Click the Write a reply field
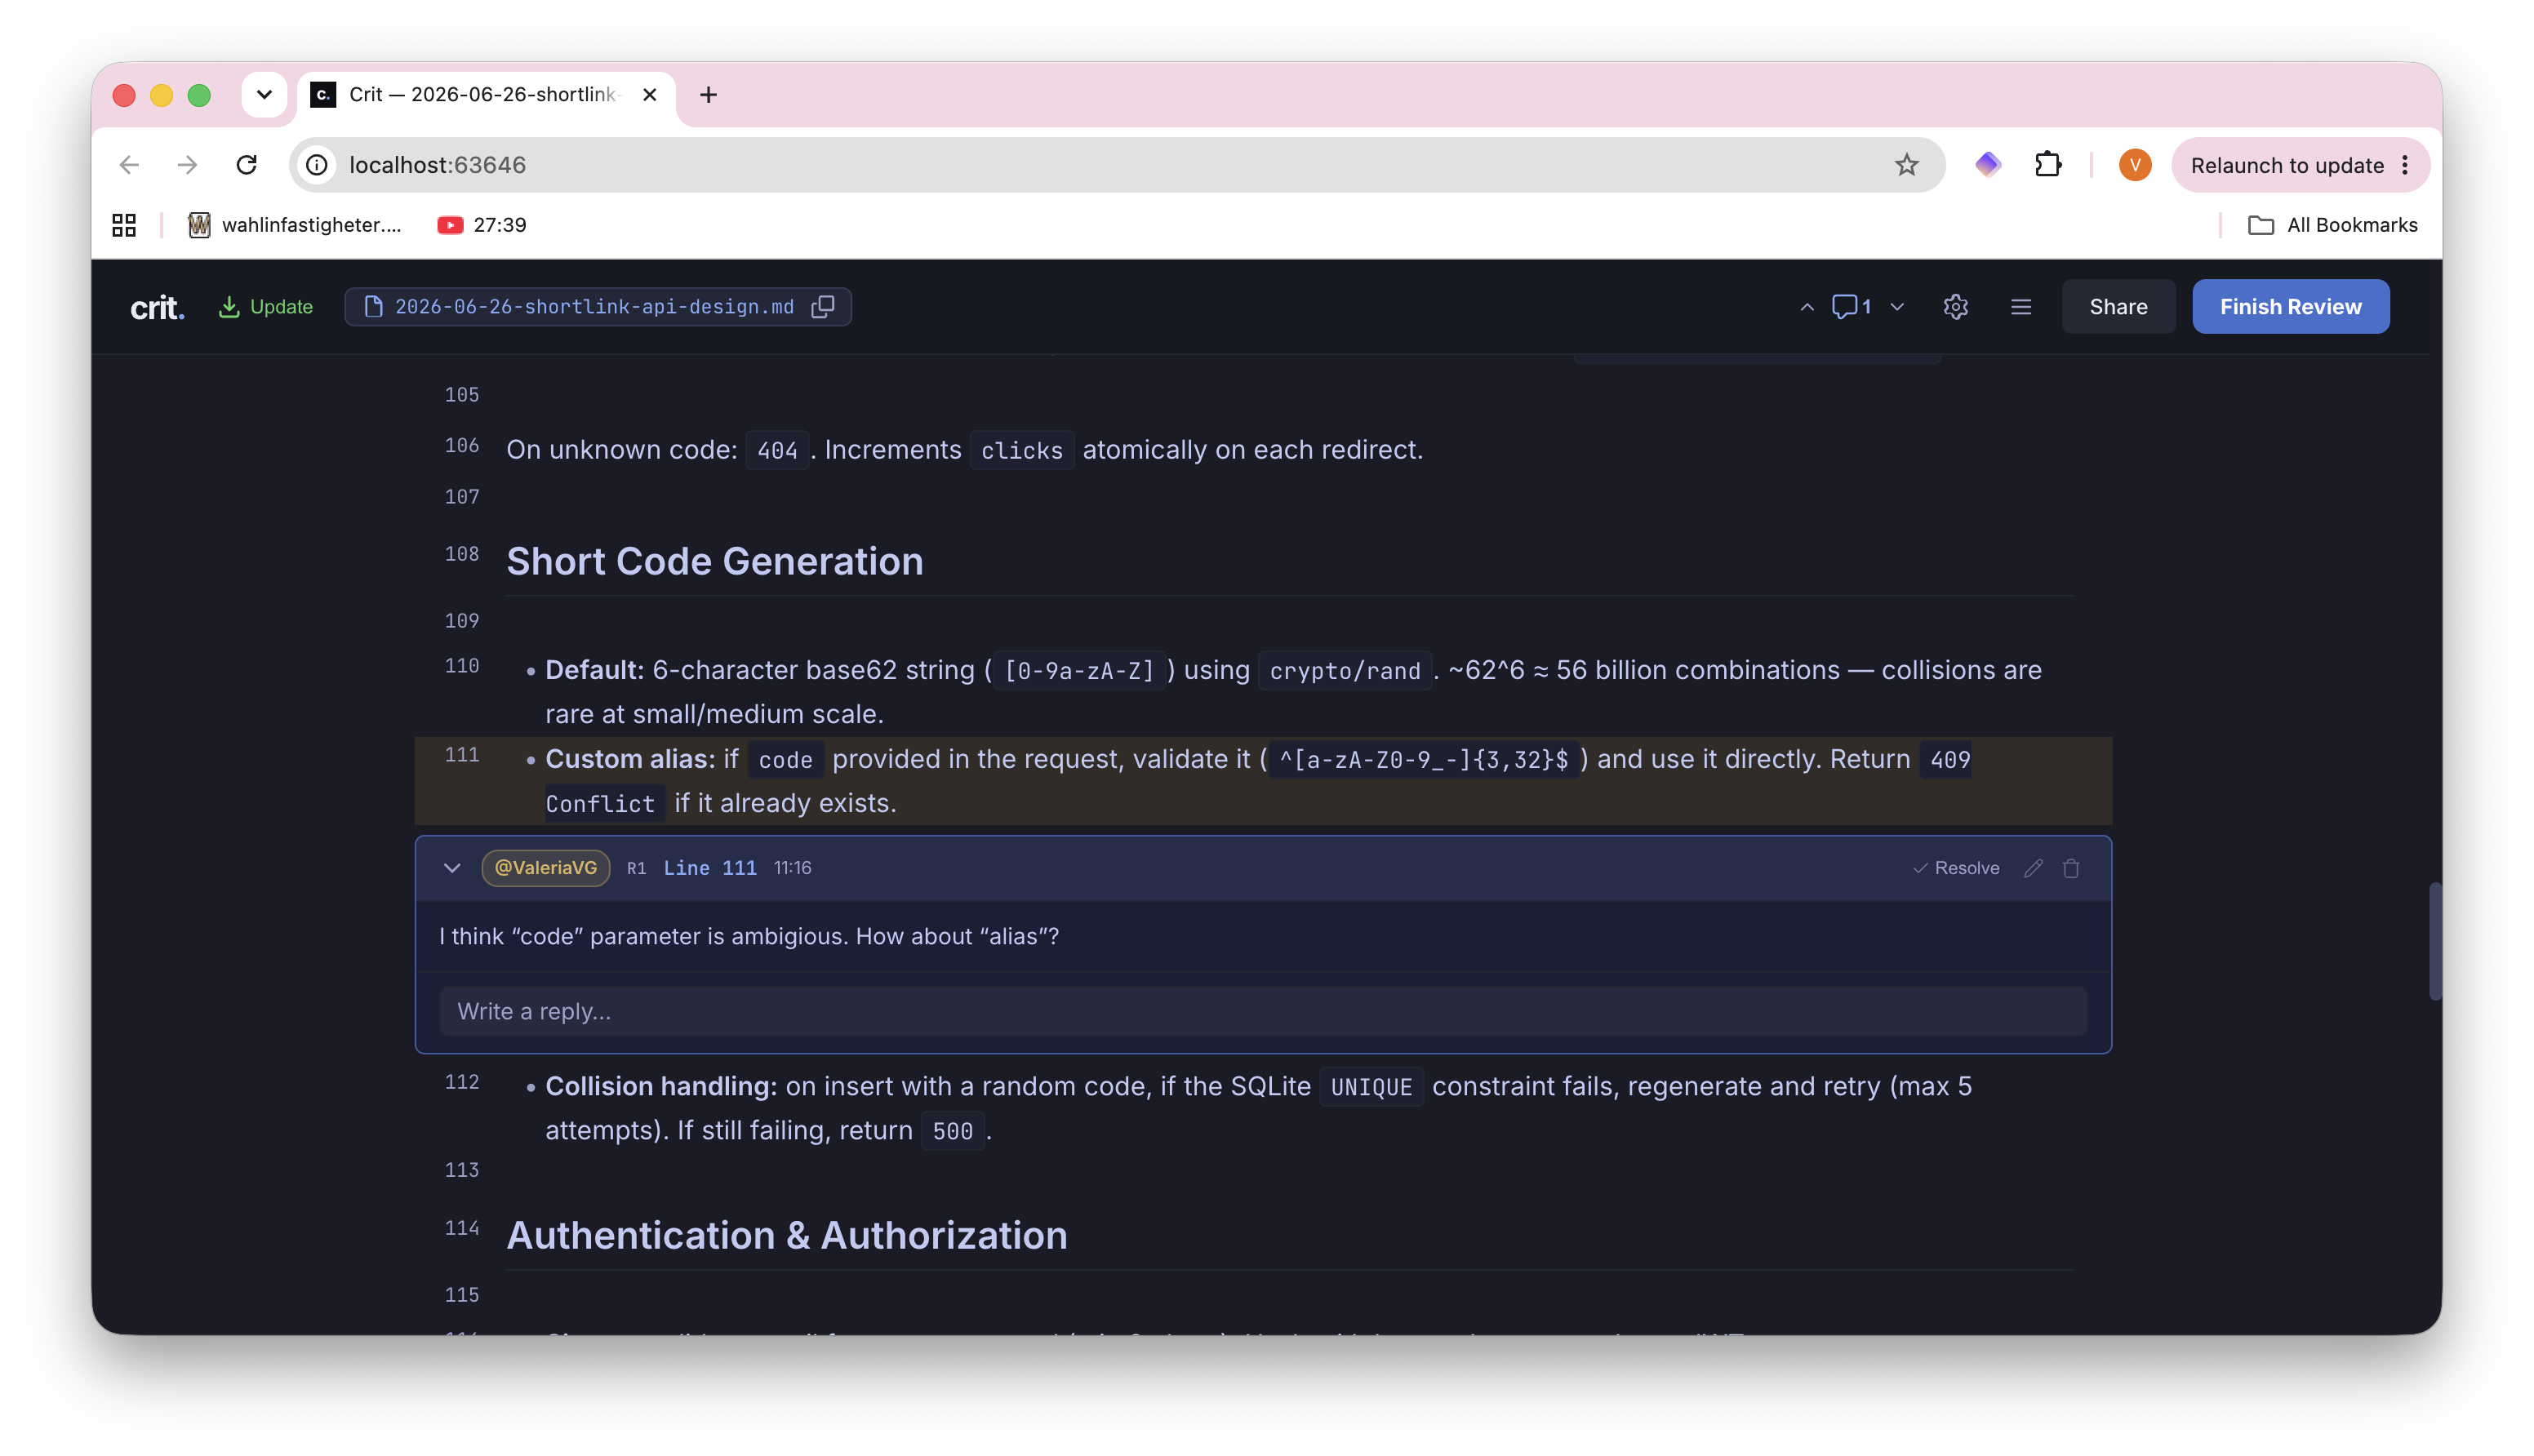2534x1456 pixels. [x=1263, y=1011]
